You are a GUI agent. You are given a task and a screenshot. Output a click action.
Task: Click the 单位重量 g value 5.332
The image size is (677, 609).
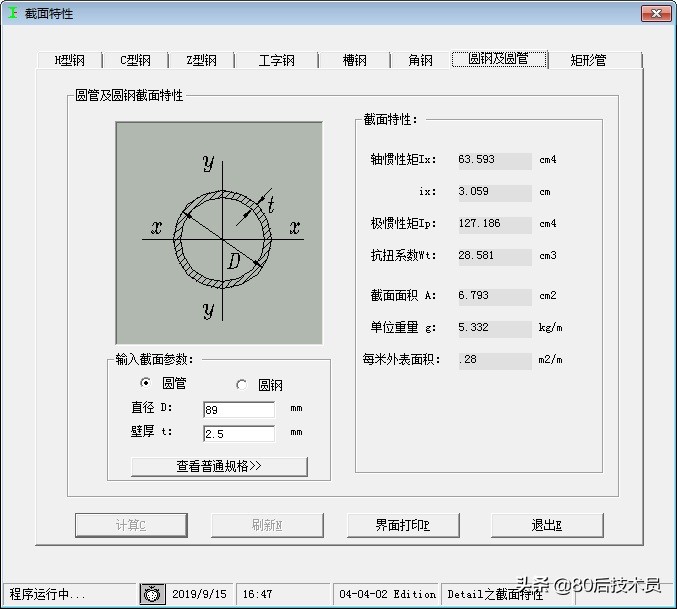pyautogui.click(x=495, y=328)
